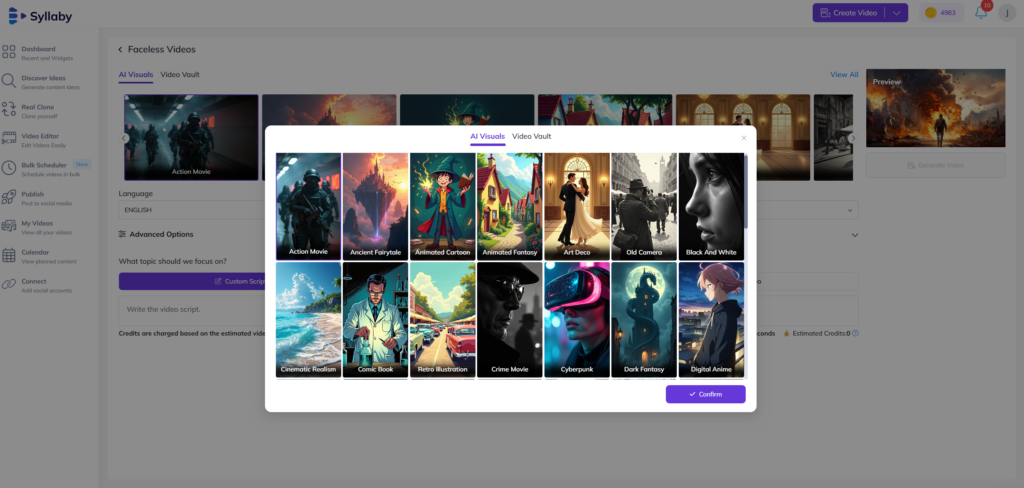Choose the Cyberpunk style thumbnail
This screenshot has width=1024, height=488.
pos(577,320)
